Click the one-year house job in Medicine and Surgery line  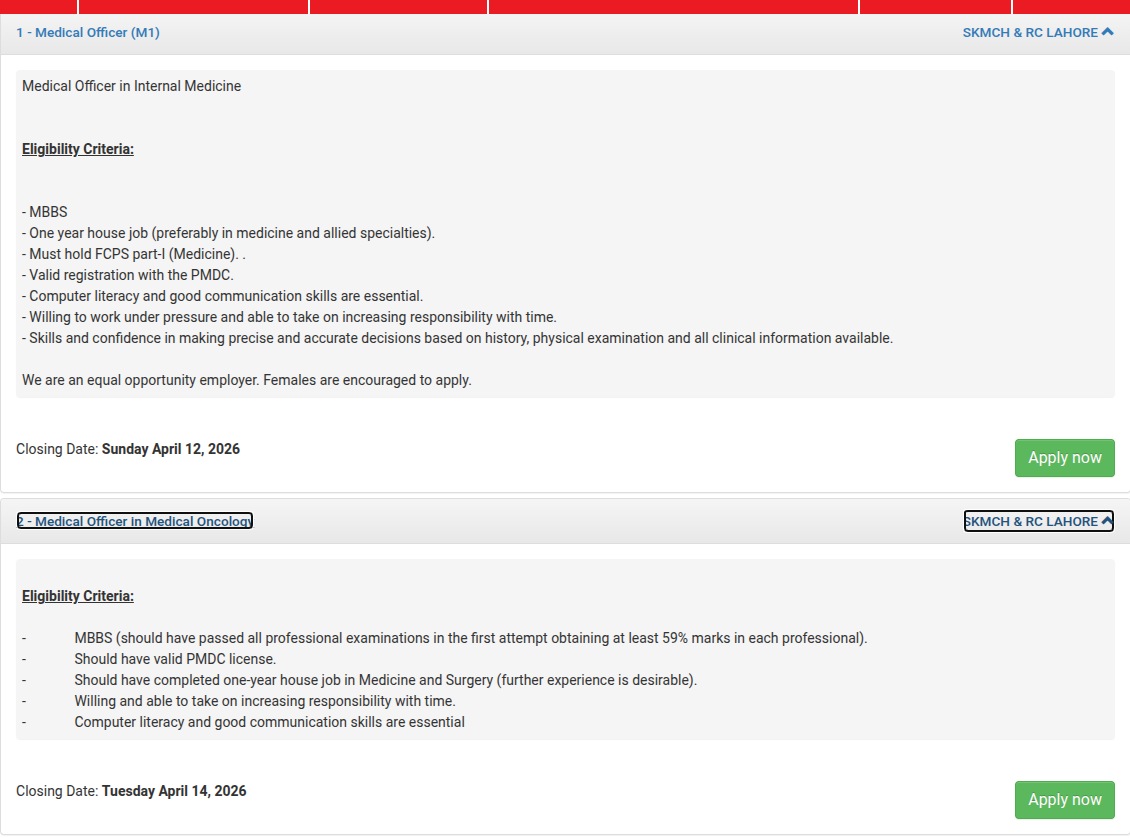(x=385, y=680)
